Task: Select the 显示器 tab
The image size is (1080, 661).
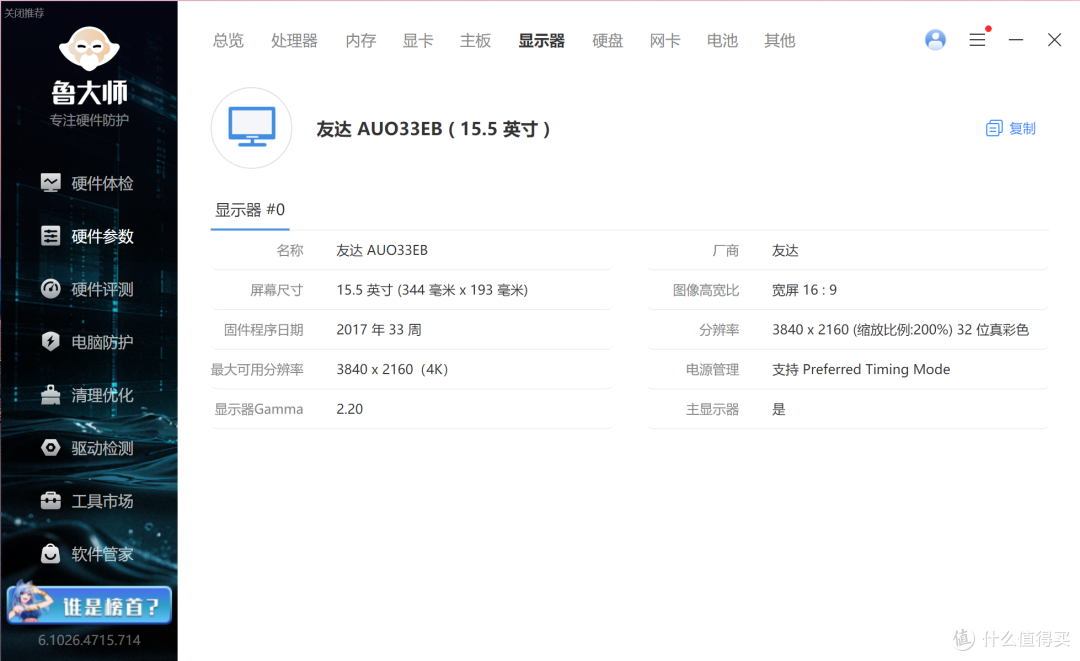Action: click(541, 41)
